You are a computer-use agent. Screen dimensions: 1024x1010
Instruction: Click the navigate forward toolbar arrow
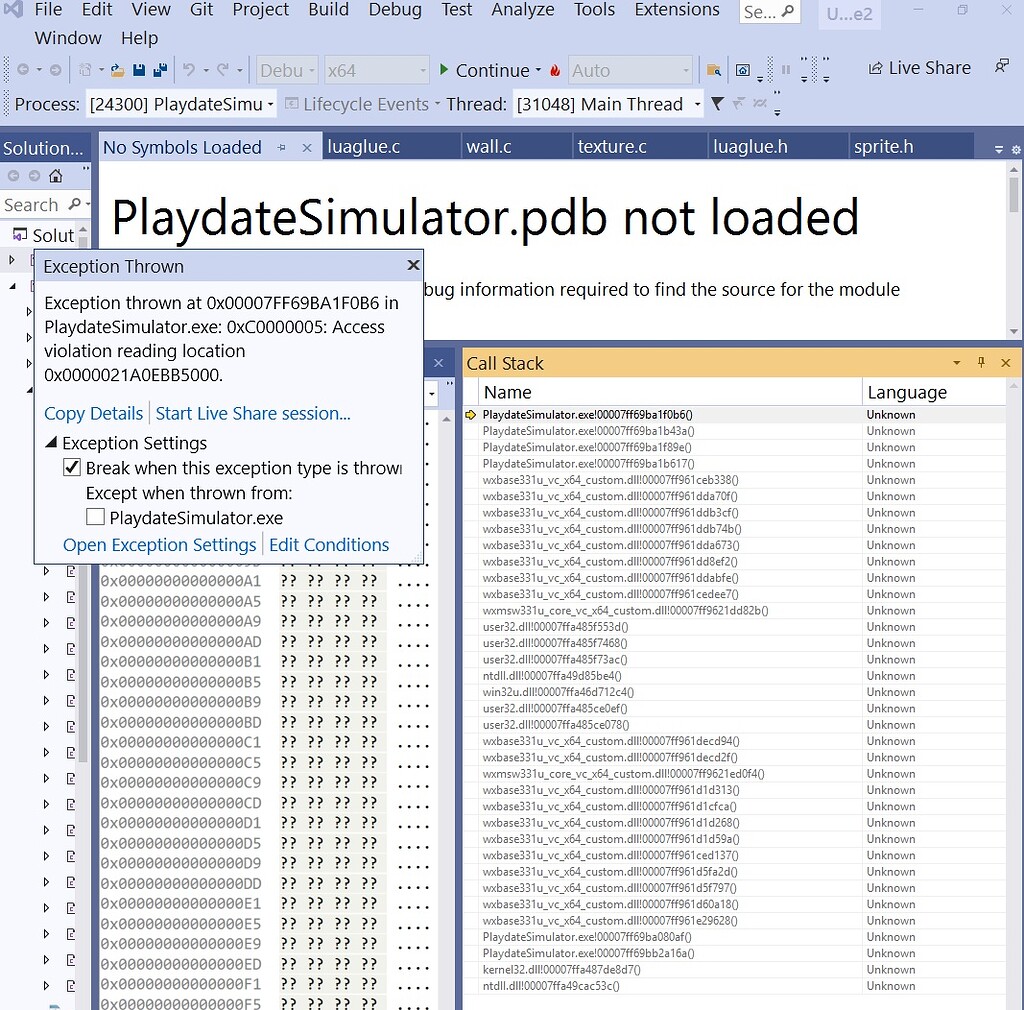pos(56,70)
